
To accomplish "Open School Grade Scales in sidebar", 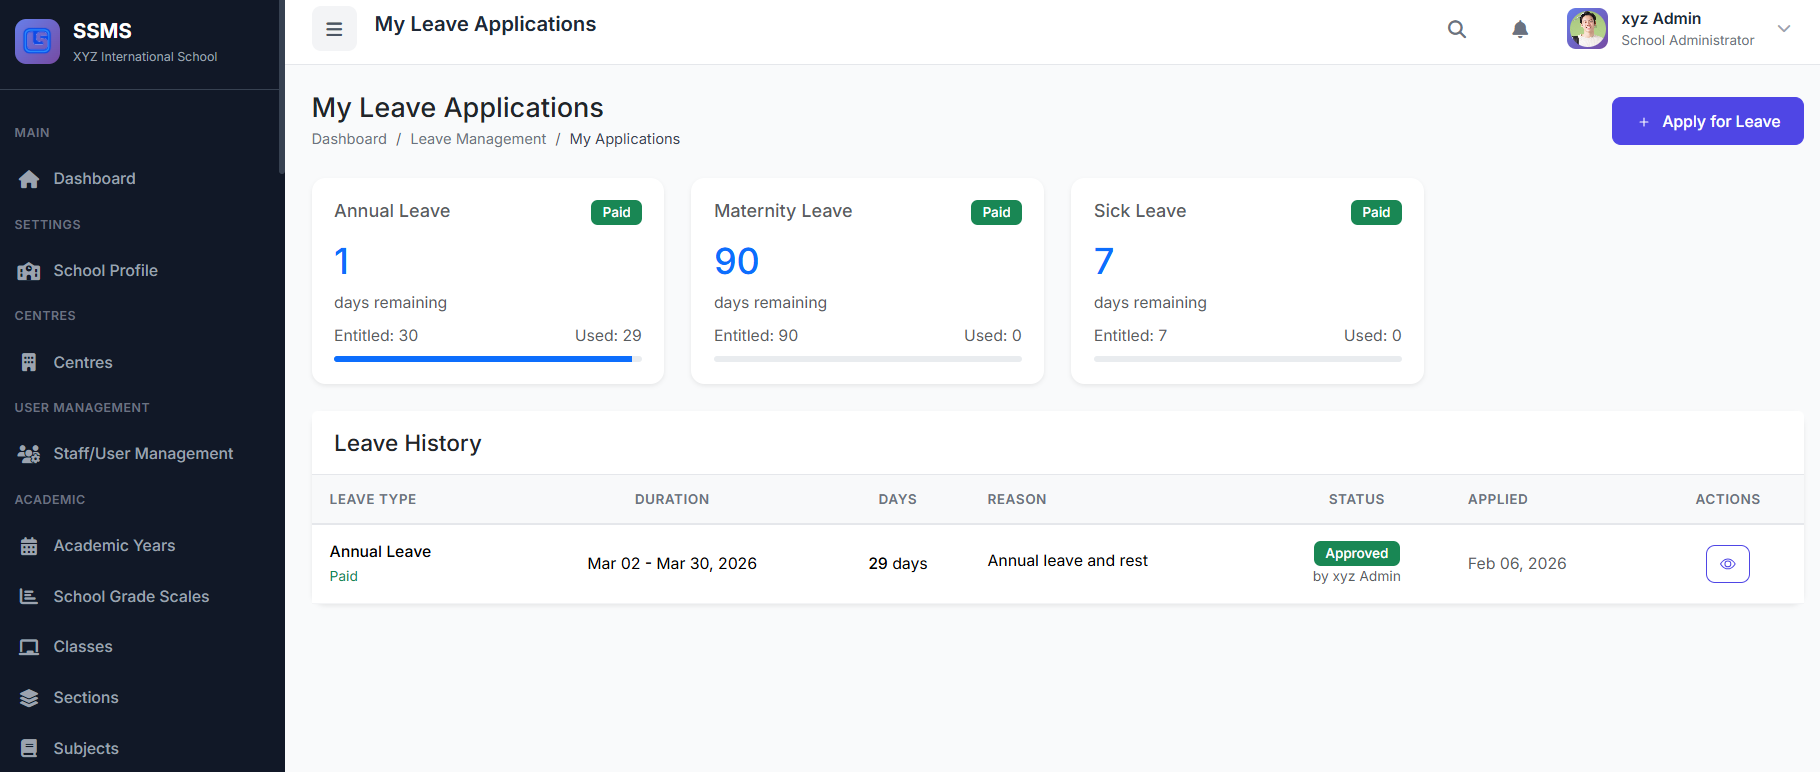I will coord(131,596).
